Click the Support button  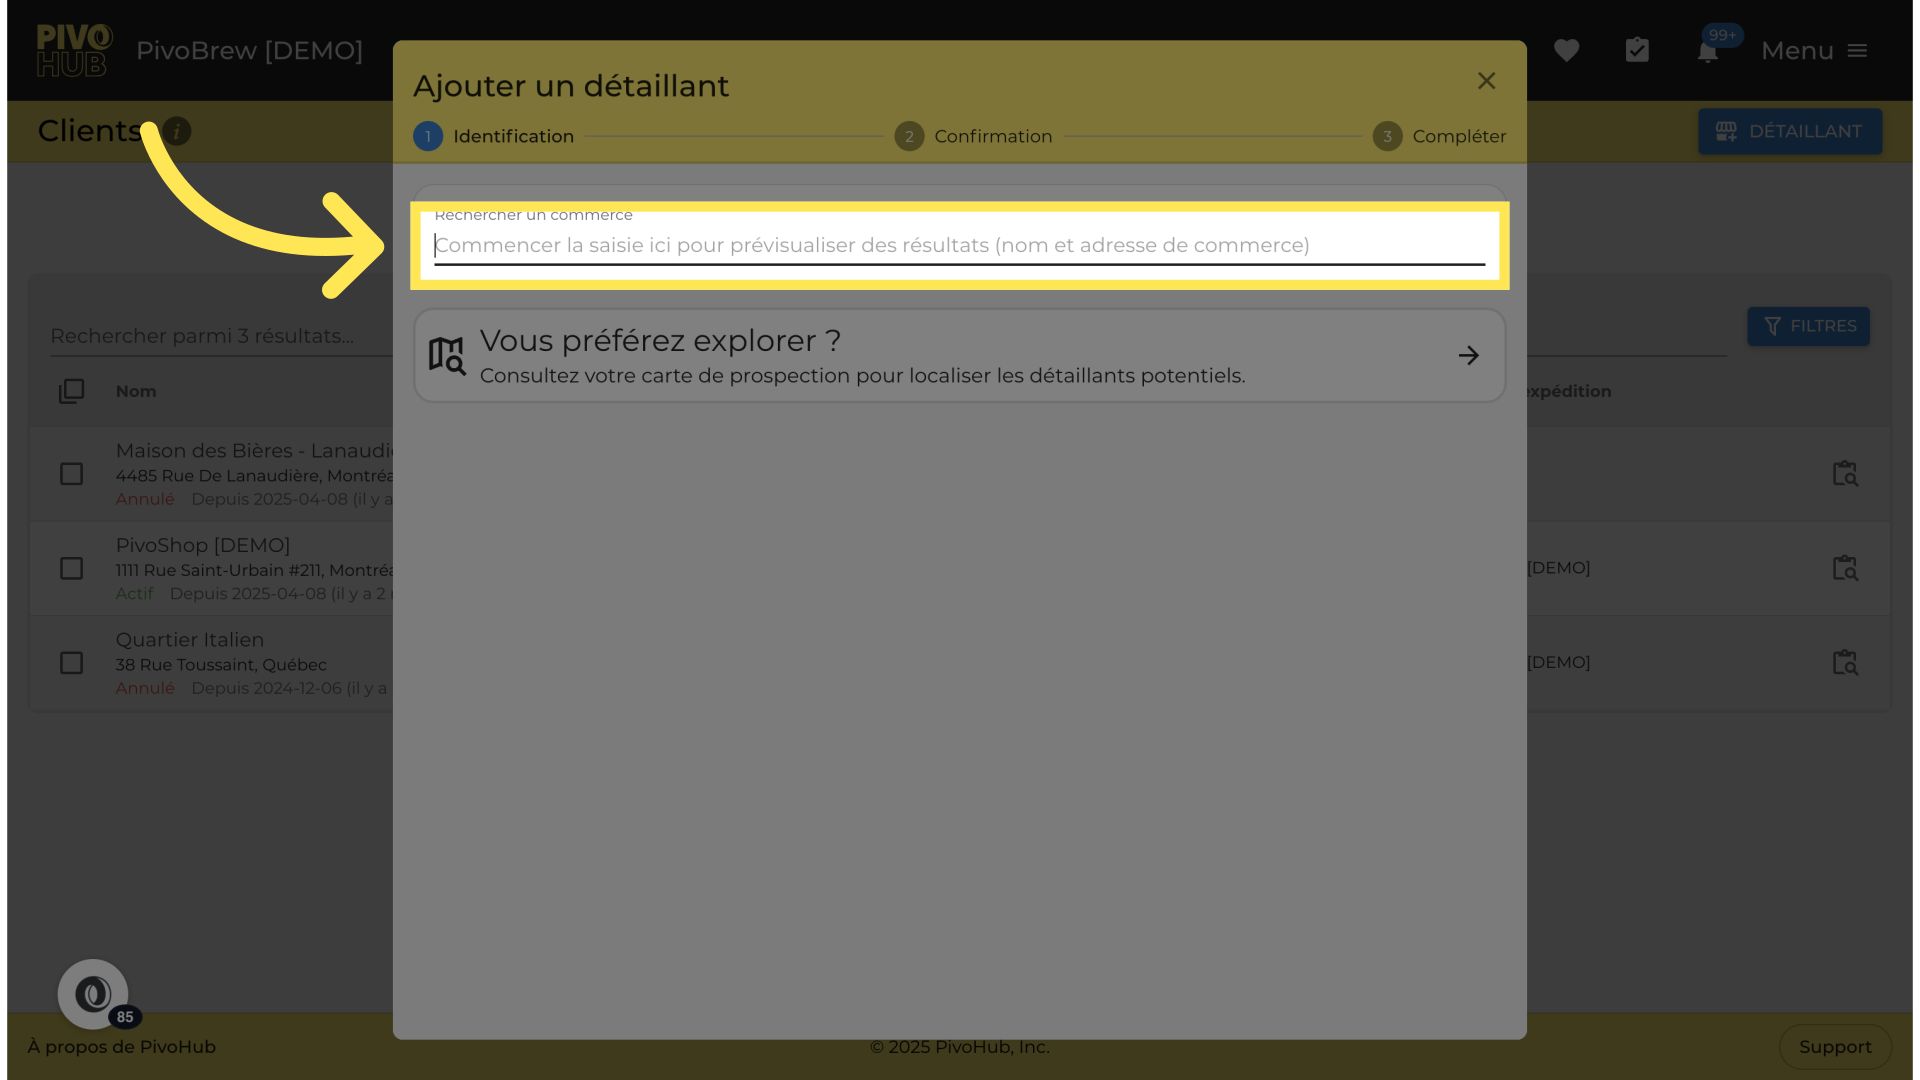coord(1835,1047)
